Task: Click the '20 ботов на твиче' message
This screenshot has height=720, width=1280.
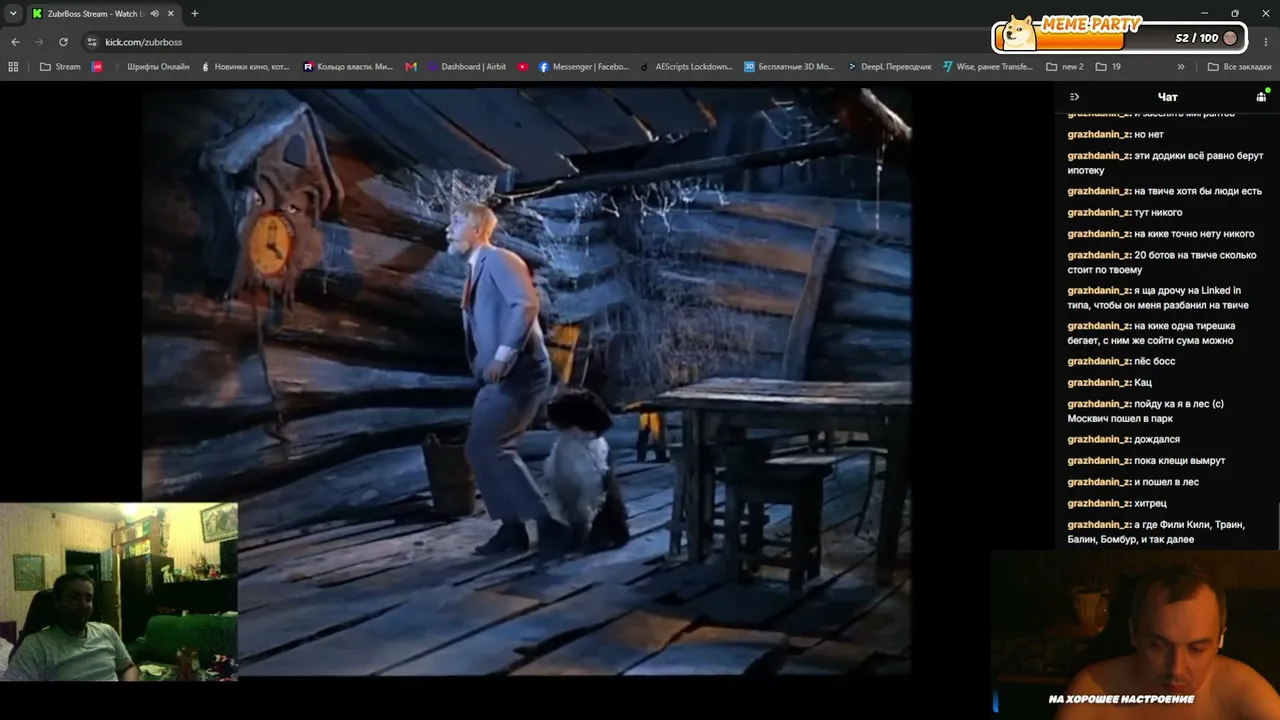Action: [1162, 262]
